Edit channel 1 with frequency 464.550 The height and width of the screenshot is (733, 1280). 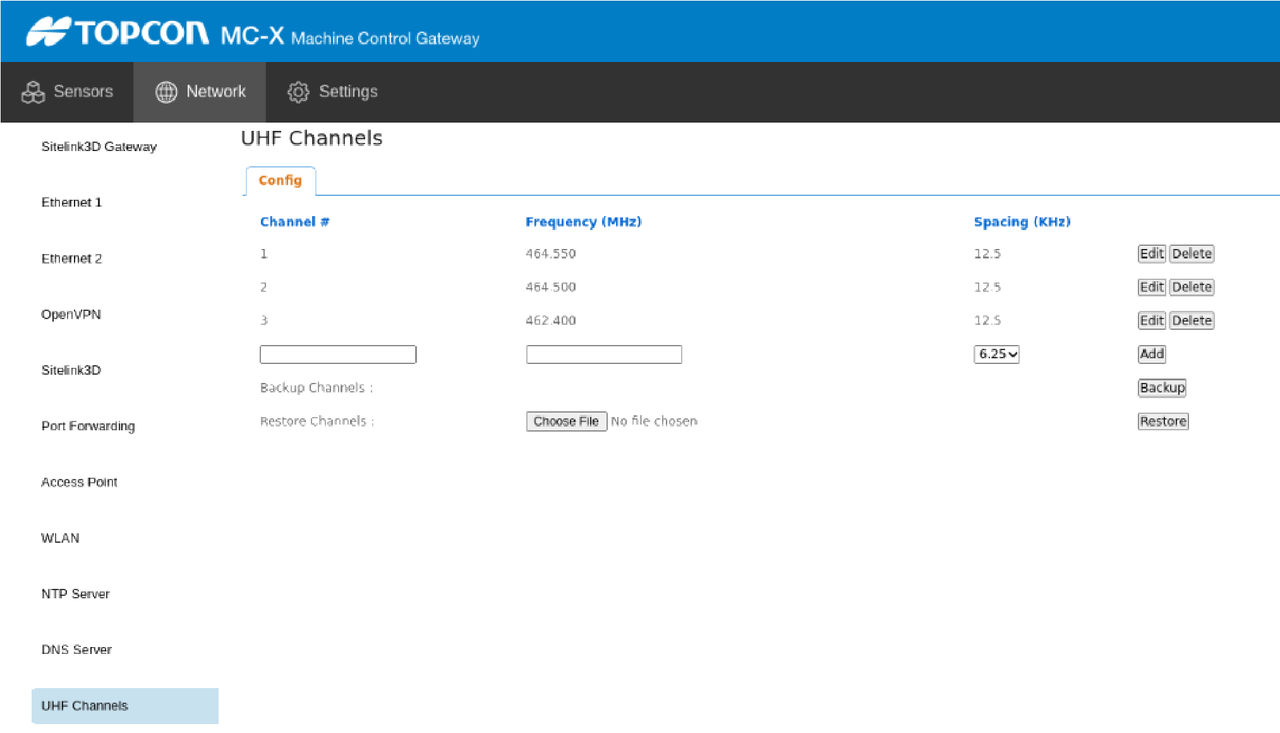point(1151,254)
